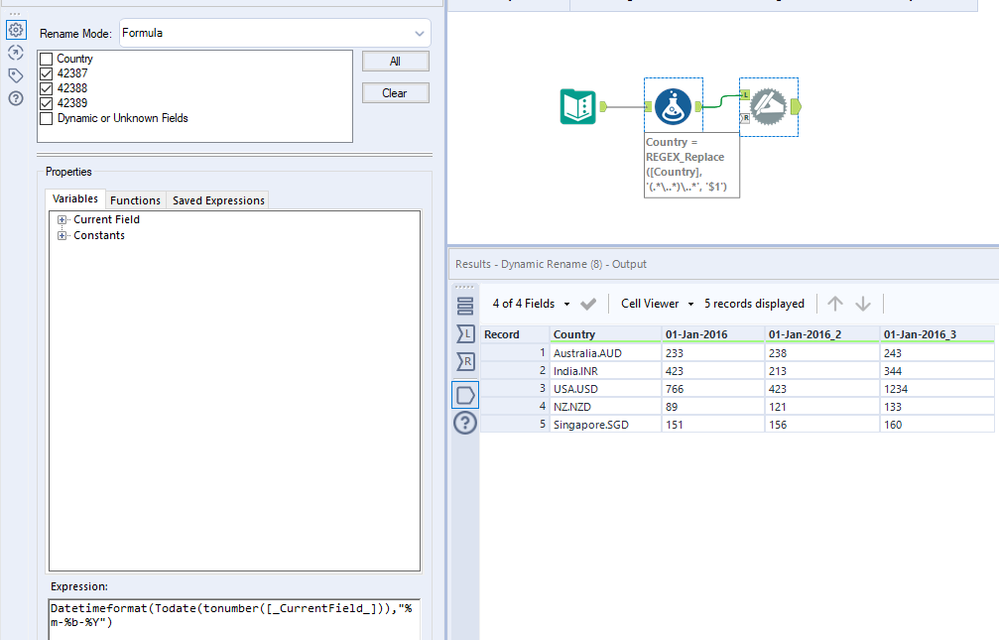
Task: Open the 4 of 4 Fields dropdown
Action: click(531, 304)
